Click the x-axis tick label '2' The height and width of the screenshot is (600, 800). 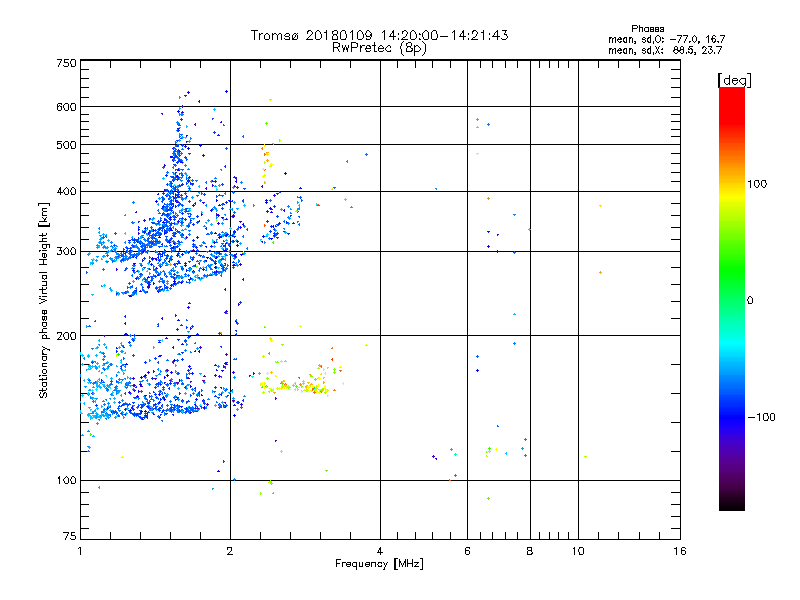point(230,551)
